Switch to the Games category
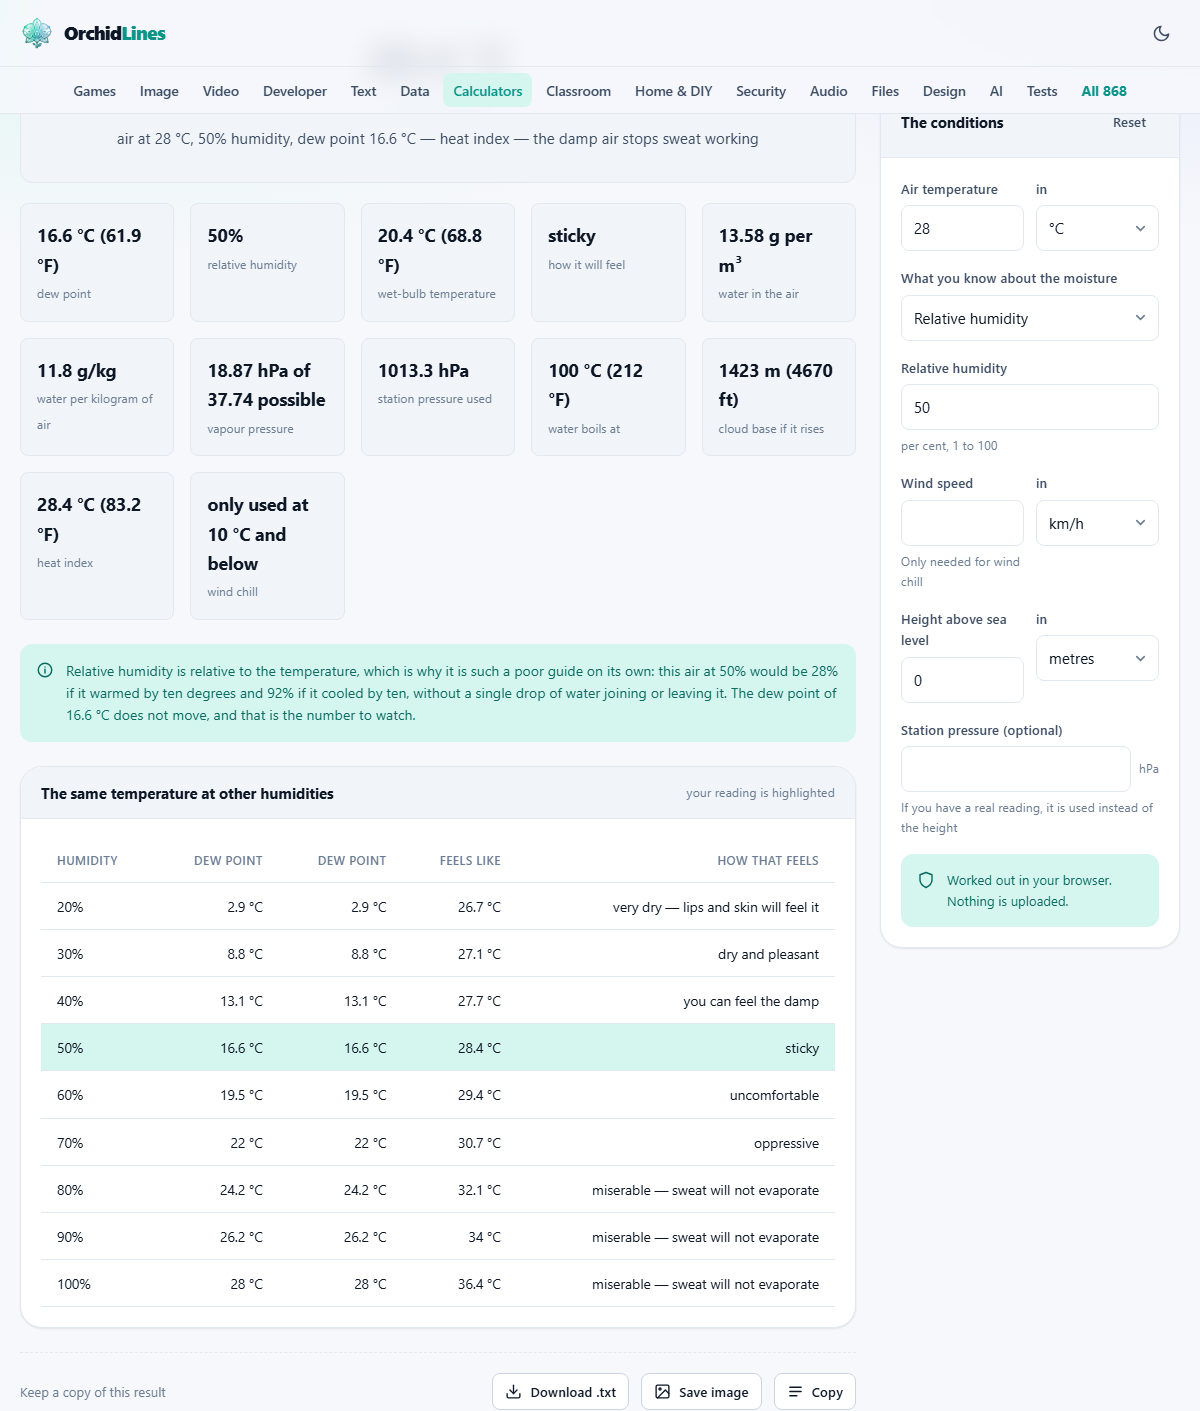1200x1411 pixels. click(x=95, y=91)
